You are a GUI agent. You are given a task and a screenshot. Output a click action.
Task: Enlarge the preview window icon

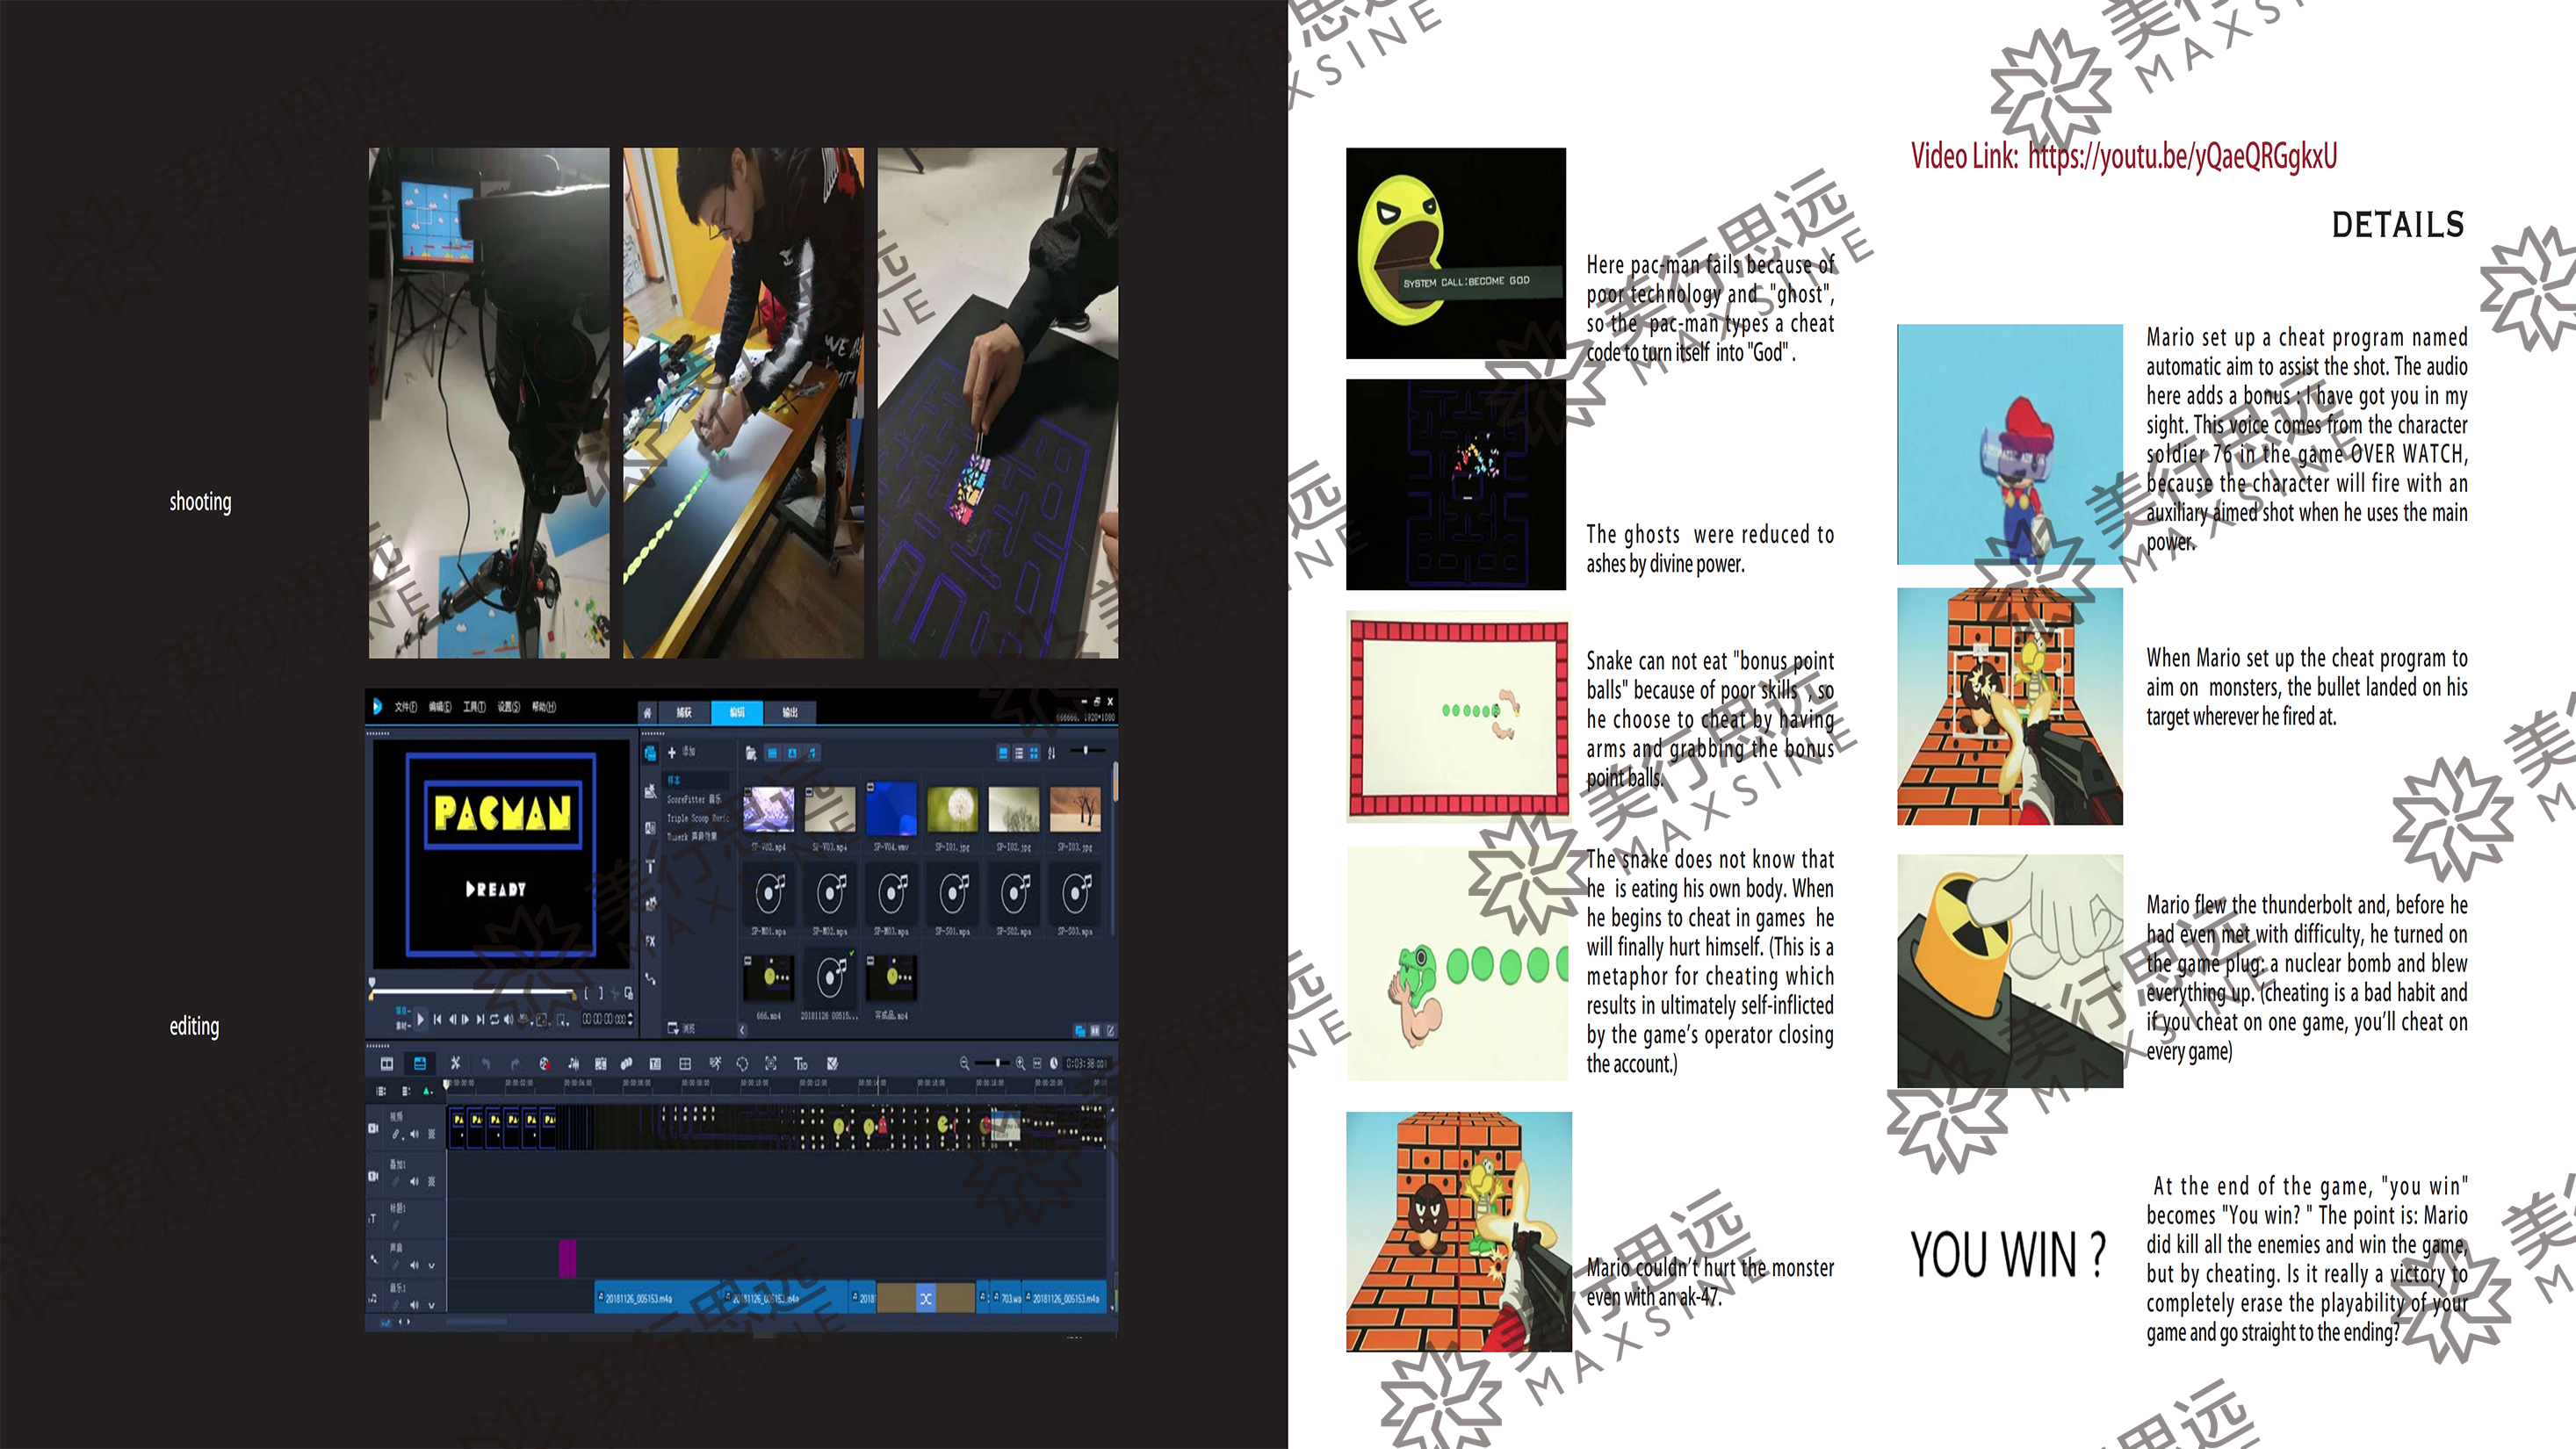(629, 993)
